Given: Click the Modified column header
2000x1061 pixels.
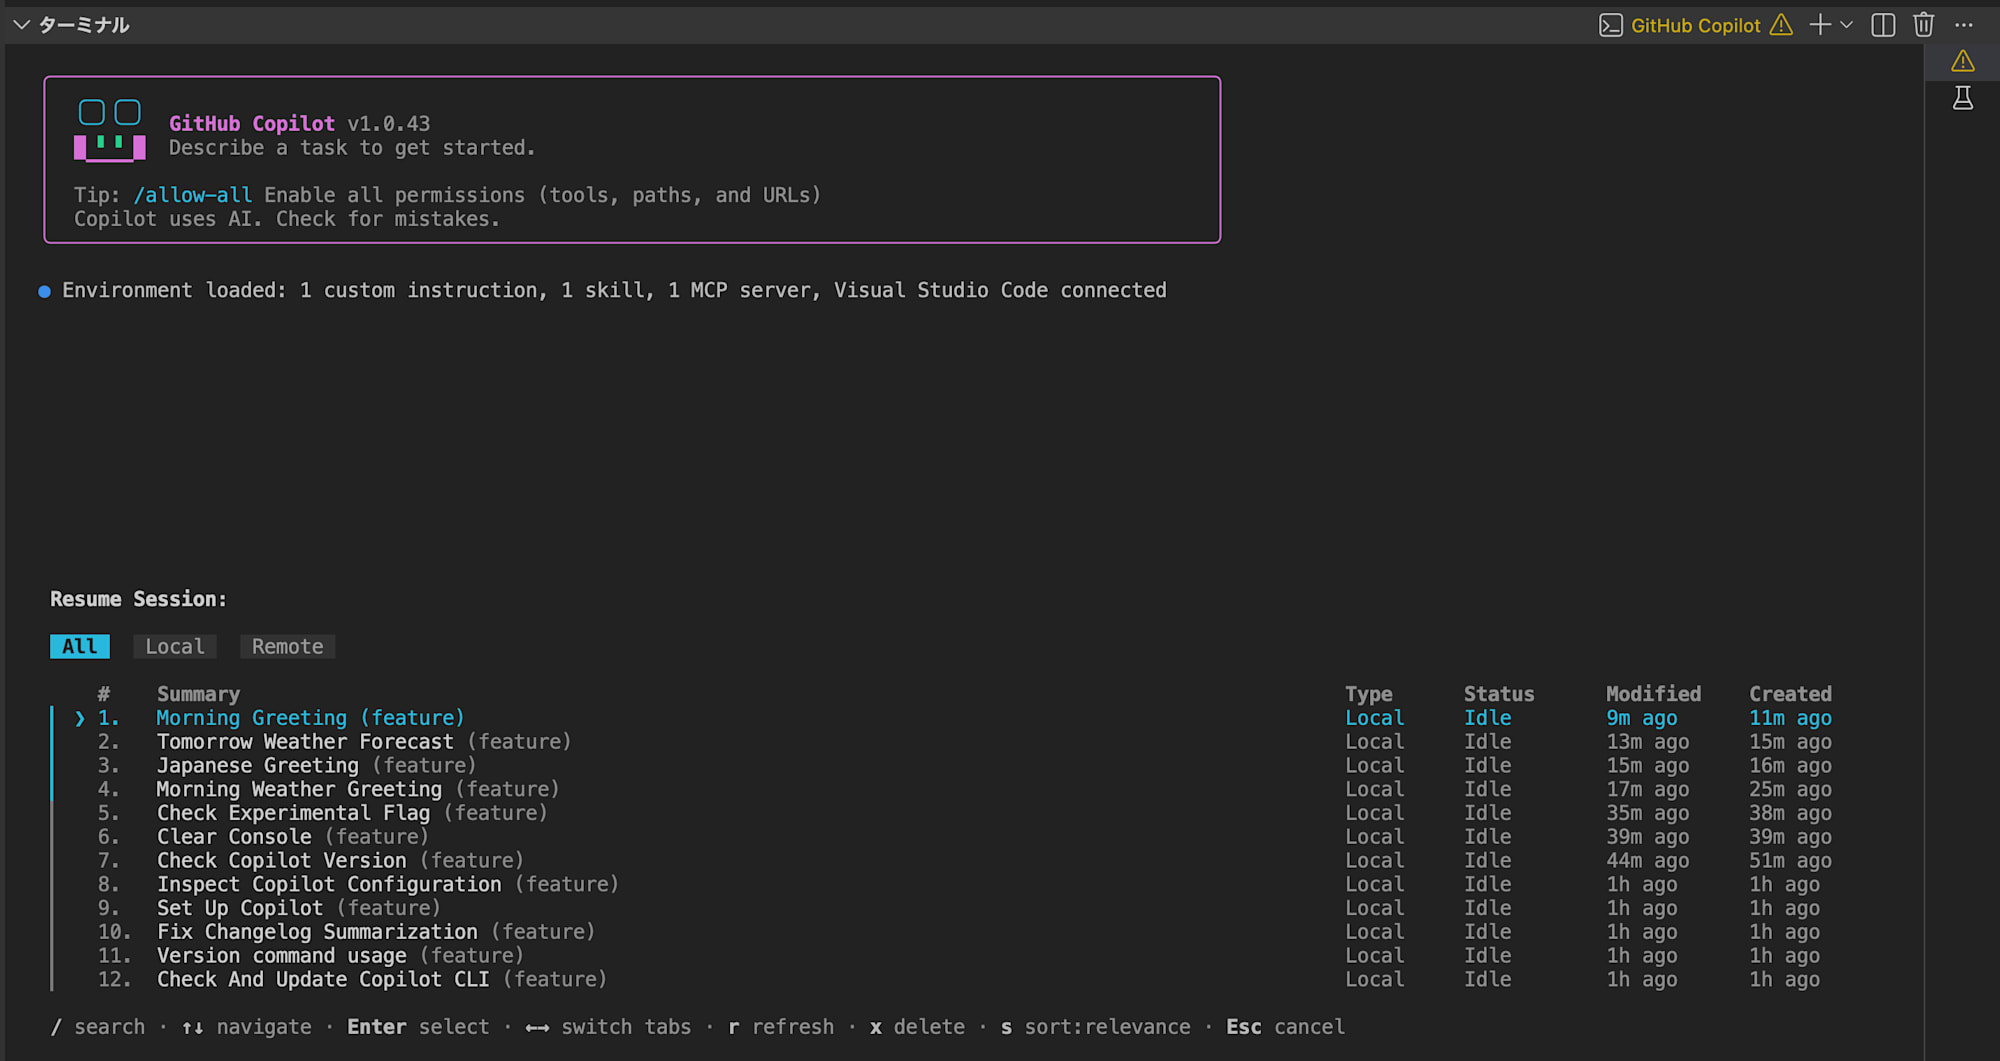Looking at the screenshot, I should point(1653,694).
